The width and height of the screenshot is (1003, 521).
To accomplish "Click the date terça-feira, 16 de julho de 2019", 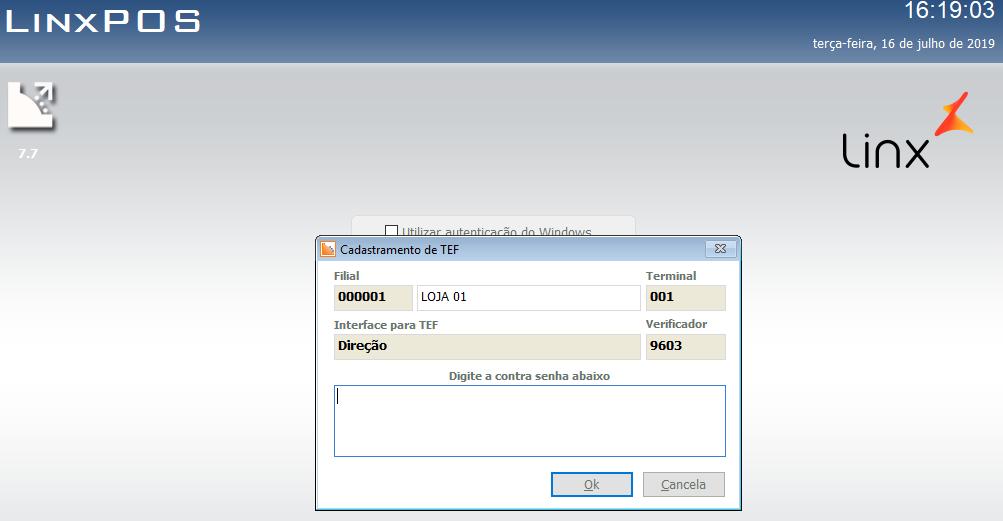I will [903, 44].
